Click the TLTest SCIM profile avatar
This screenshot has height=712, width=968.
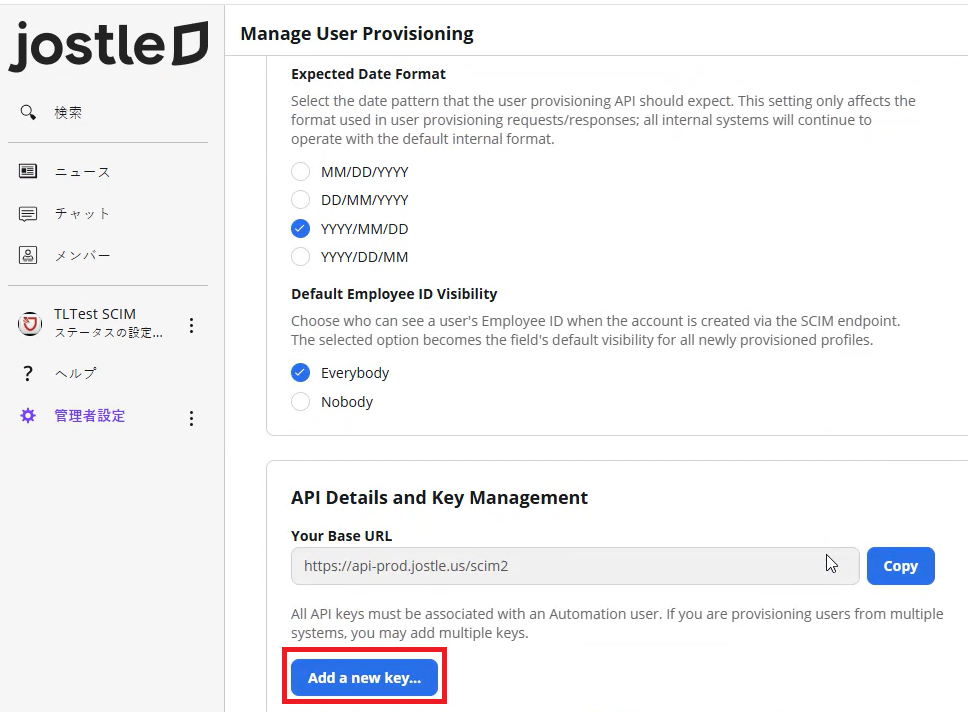point(30,324)
